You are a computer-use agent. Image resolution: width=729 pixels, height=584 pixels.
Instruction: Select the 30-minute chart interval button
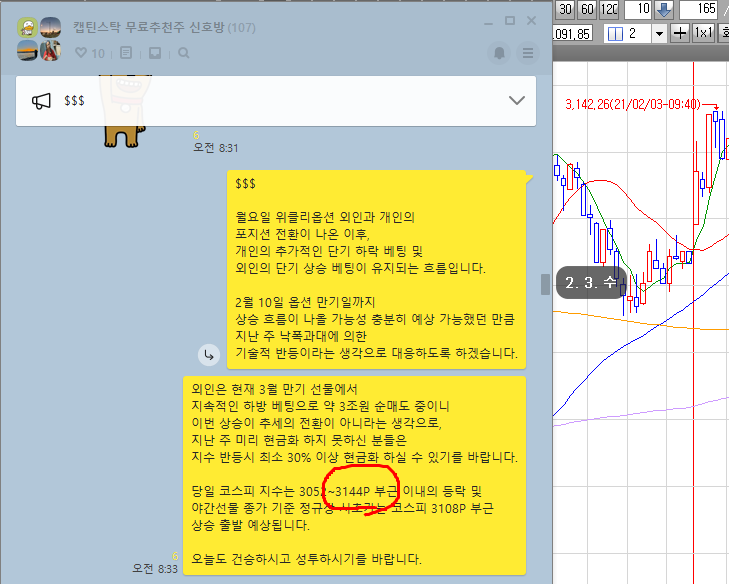coord(565,9)
